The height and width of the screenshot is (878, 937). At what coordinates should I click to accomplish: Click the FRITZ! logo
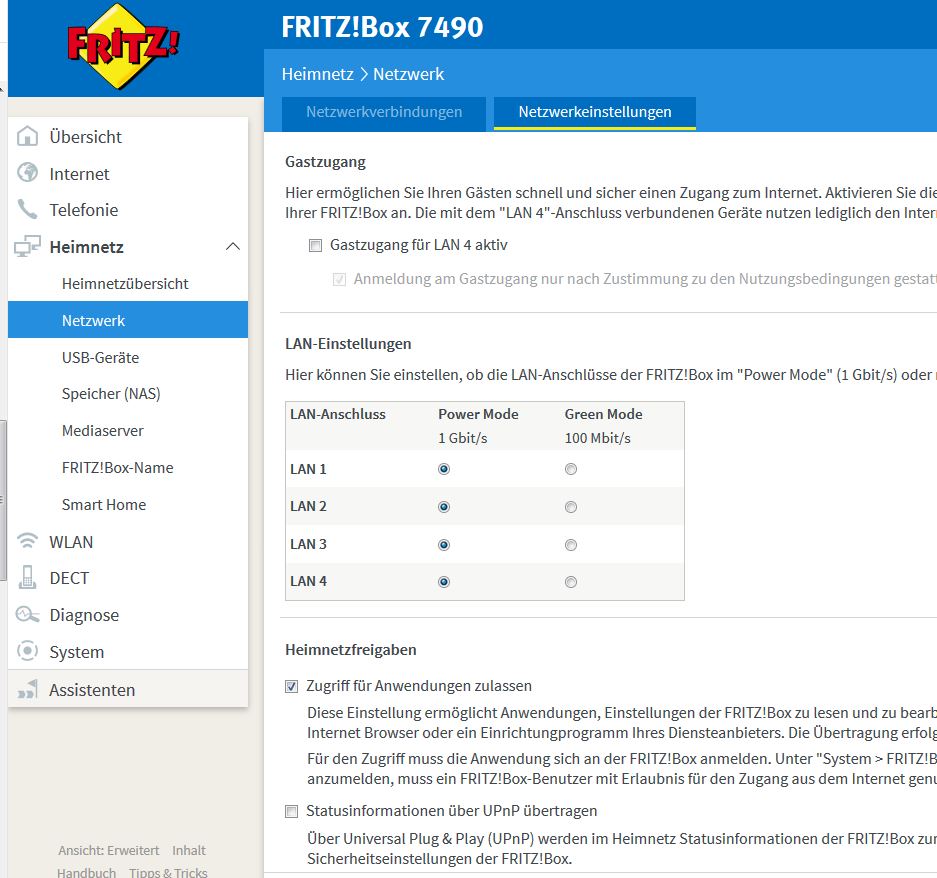click(x=123, y=46)
